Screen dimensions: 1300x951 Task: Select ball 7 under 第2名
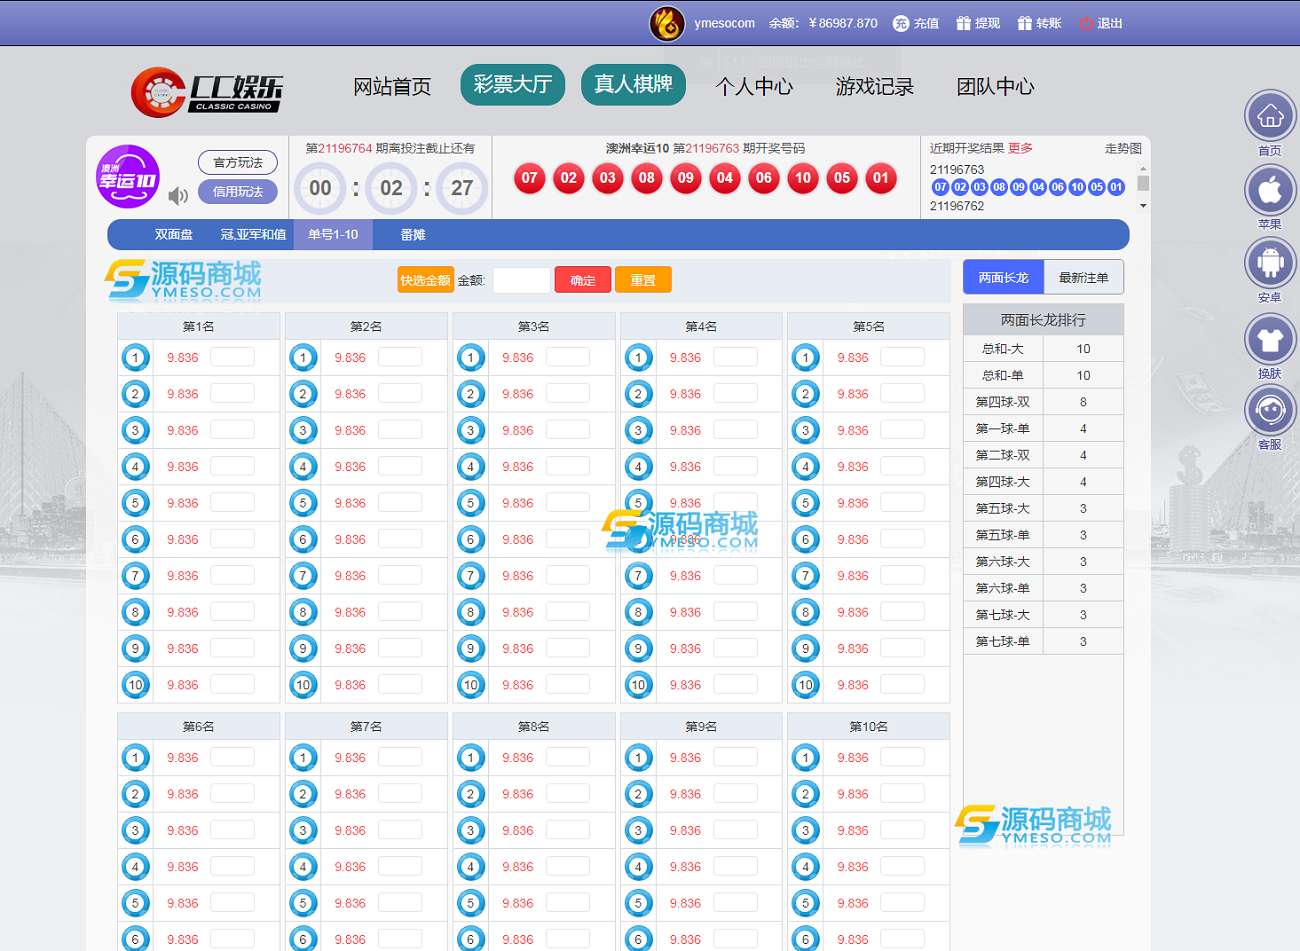point(303,576)
